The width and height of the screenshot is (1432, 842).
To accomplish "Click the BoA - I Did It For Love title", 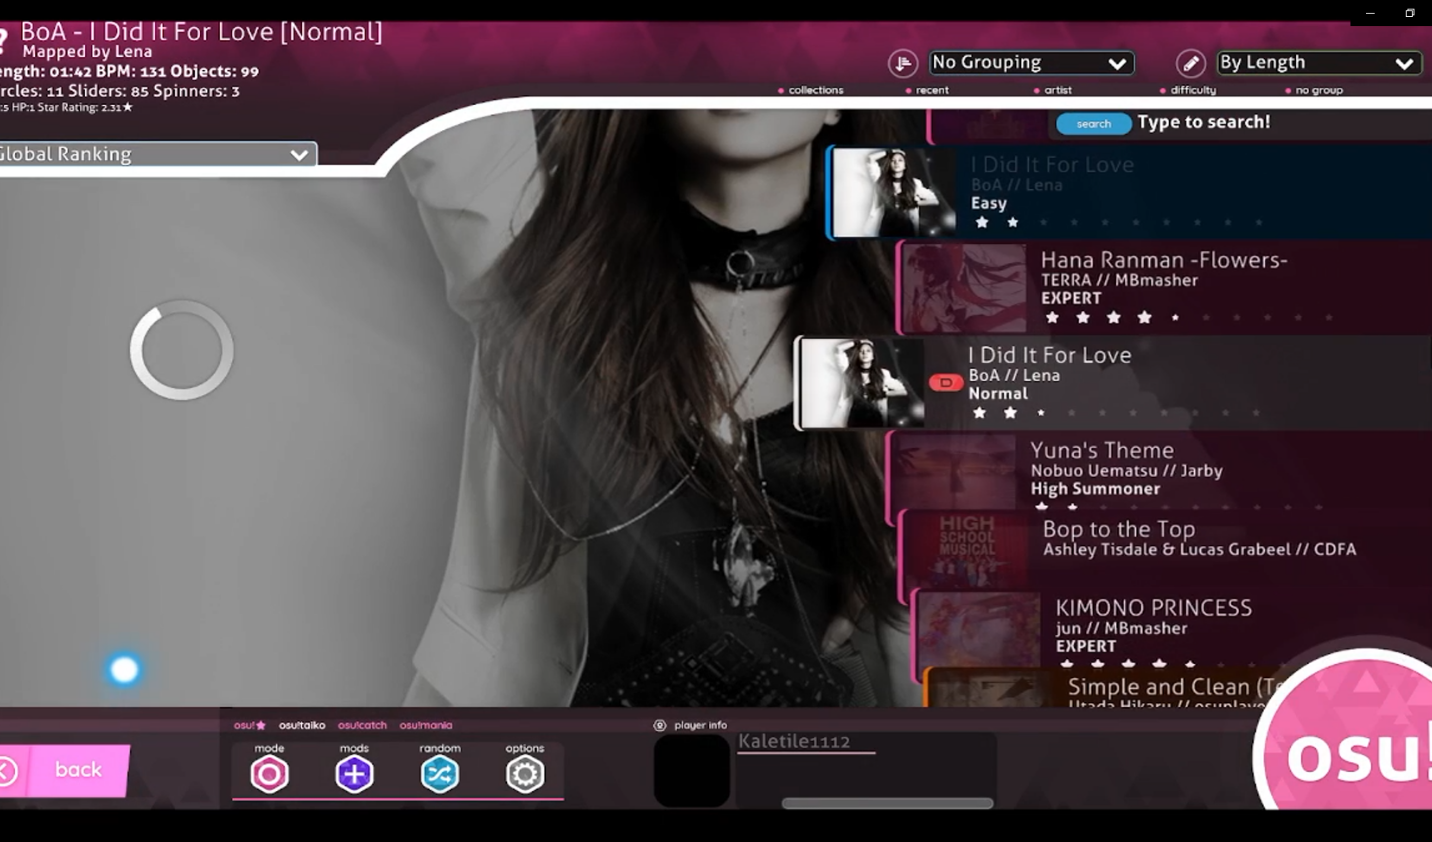I will 201,32.
